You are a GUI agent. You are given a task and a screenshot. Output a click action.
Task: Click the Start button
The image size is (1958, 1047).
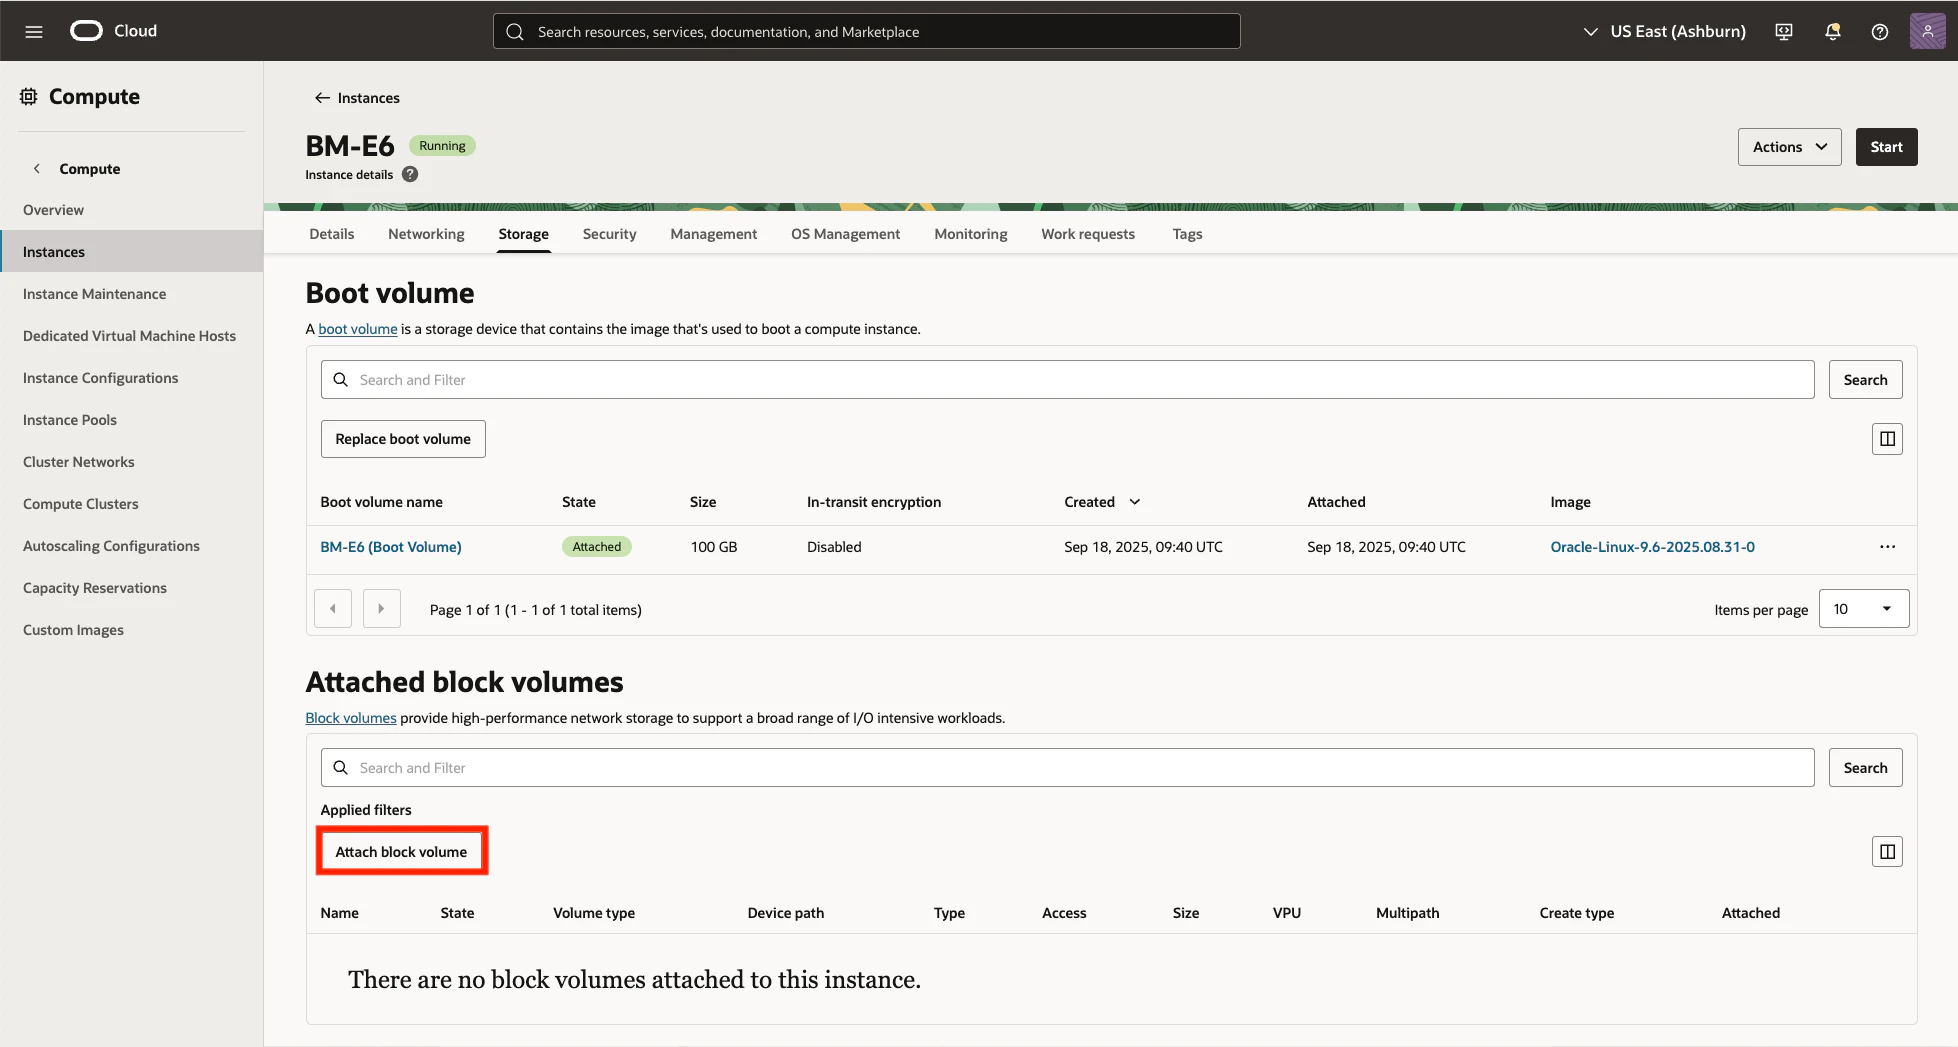click(x=1887, y=147)
